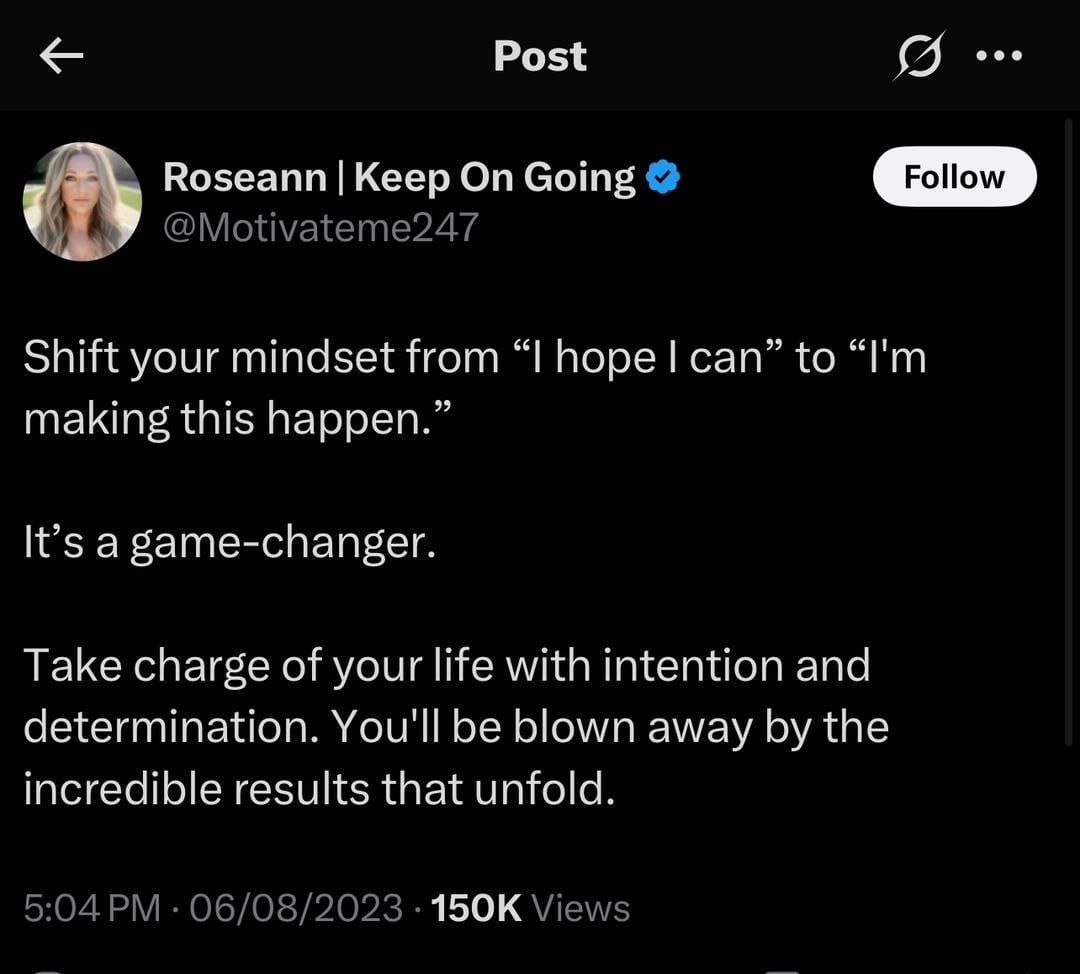
Task: Tap the back arrow icon
Action: pos(61,57)
